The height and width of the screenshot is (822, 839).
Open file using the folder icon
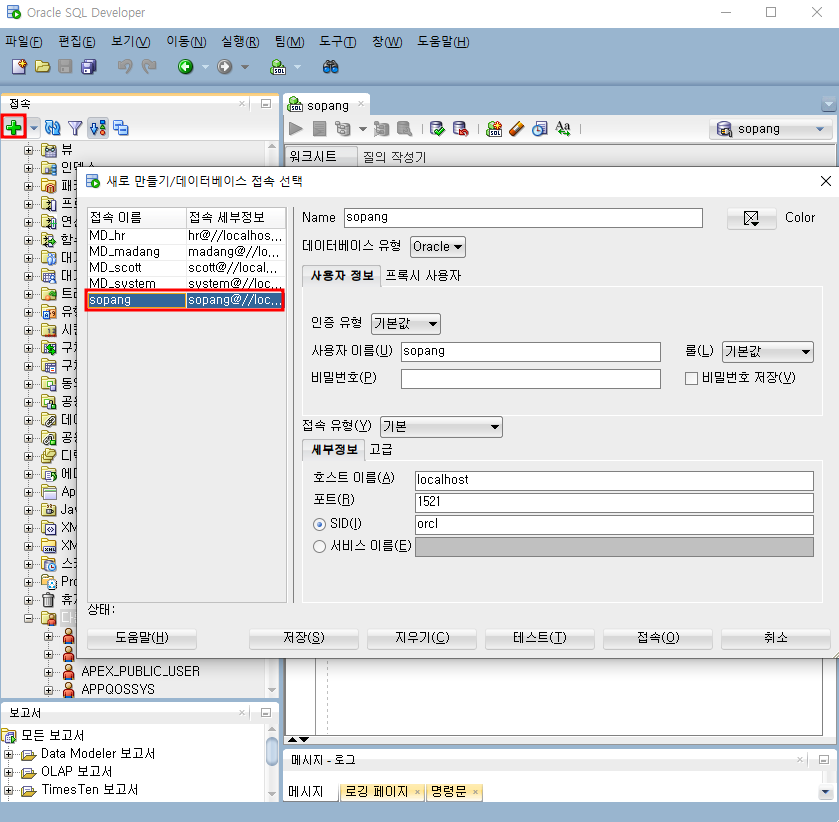click(x=42, y=67)
